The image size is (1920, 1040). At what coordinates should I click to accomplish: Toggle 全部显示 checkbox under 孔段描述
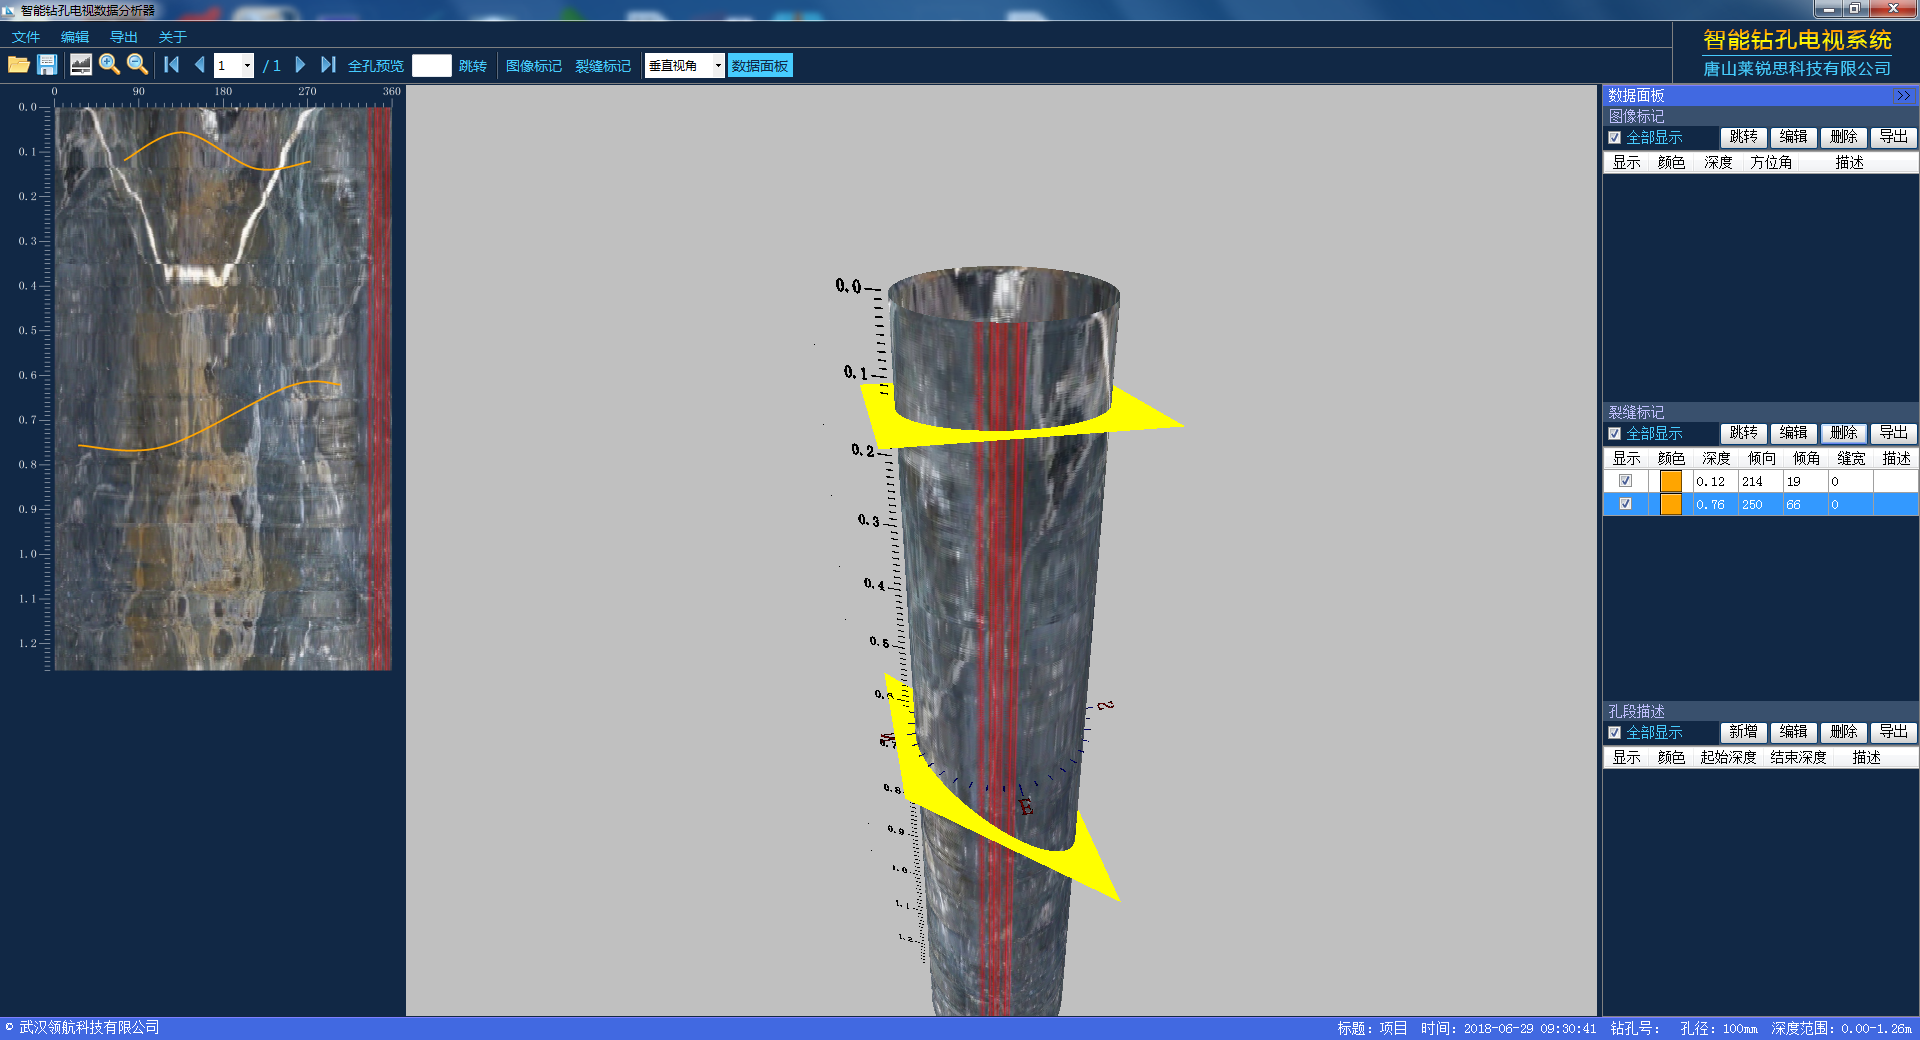pyautogui.click(x=1614, y=733)
